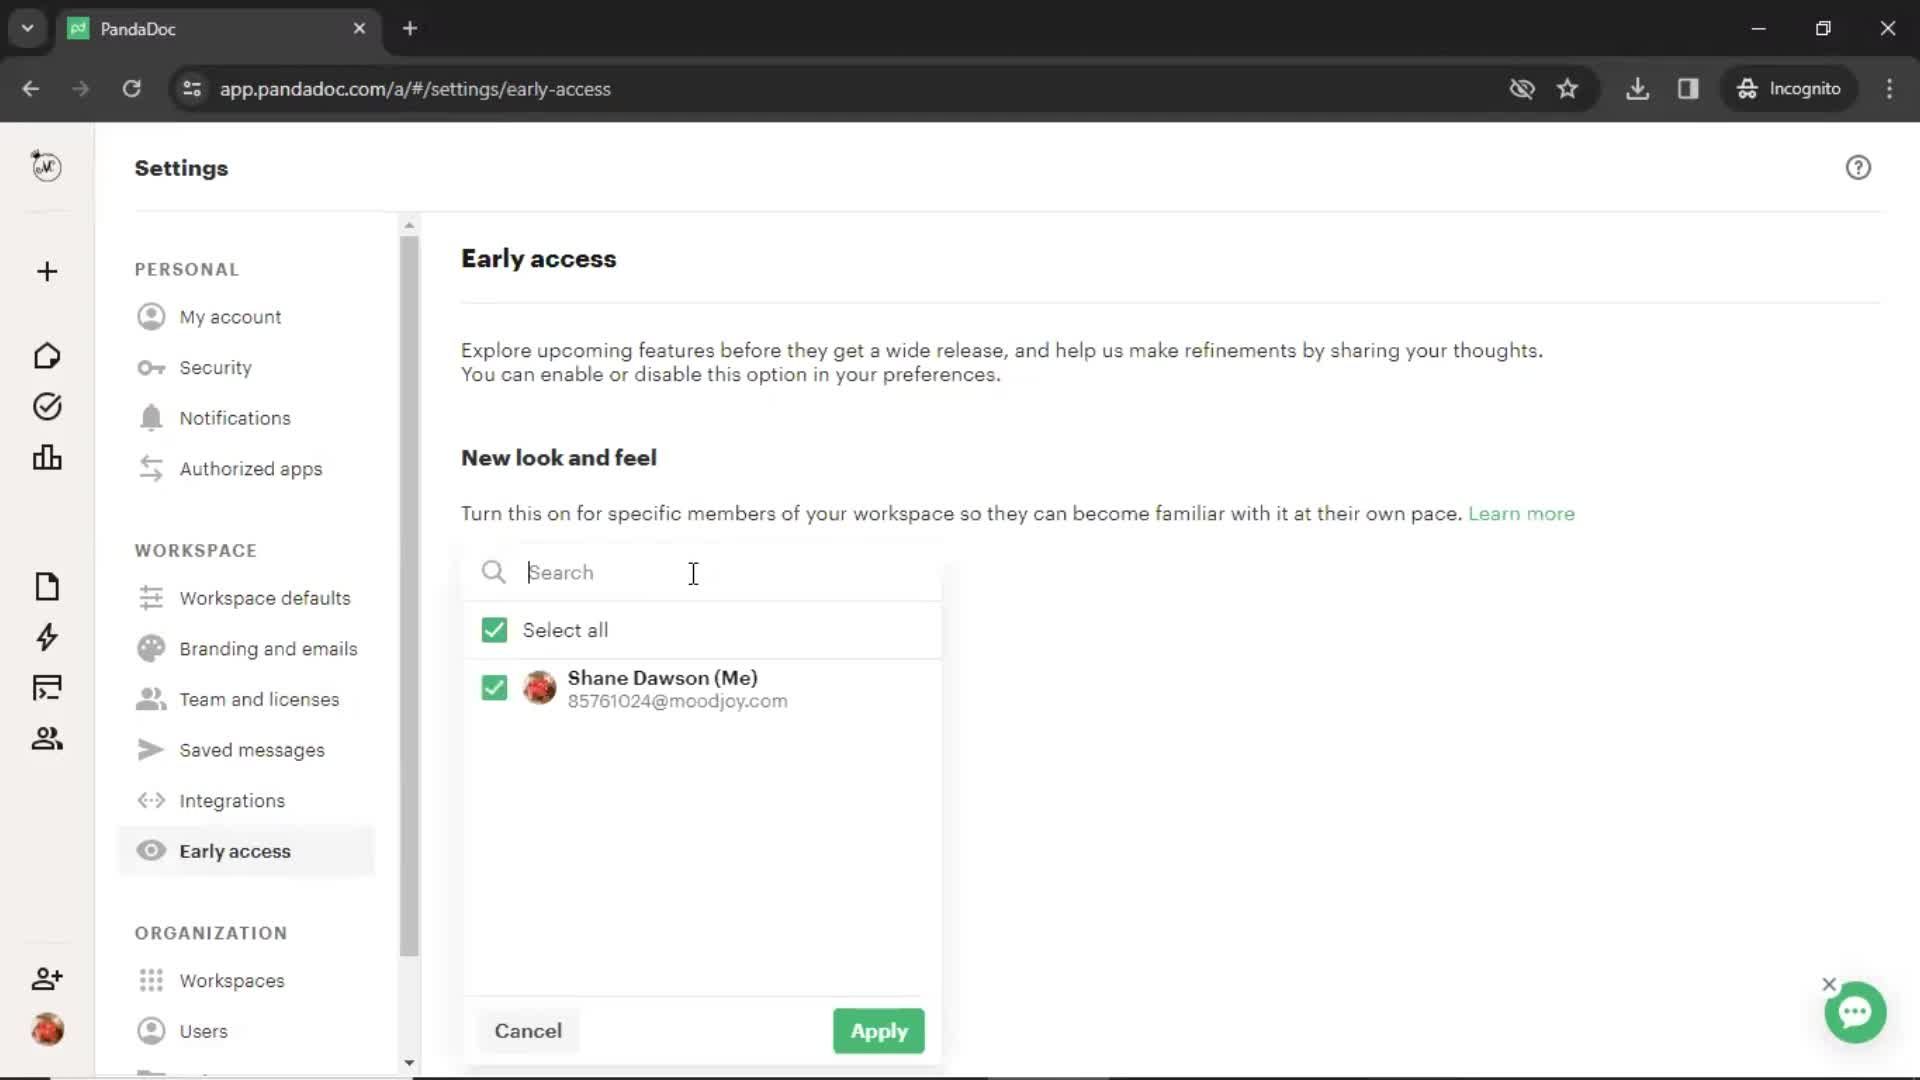Click the Learn more hyperlink
The width and height of the screenshot is (1920, 1080).
(1520, 513)
